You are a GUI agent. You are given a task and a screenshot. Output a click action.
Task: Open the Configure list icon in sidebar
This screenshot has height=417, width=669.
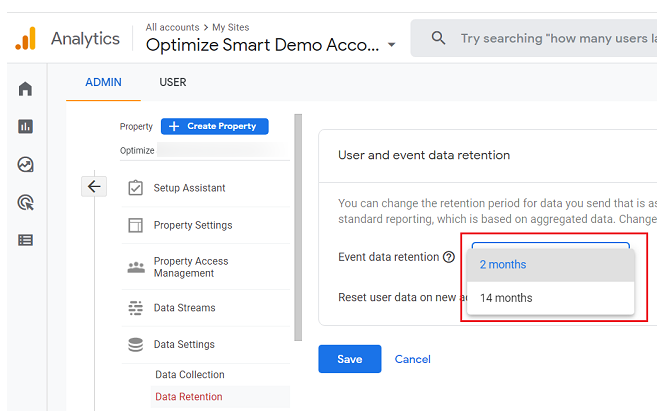(25, 240)
